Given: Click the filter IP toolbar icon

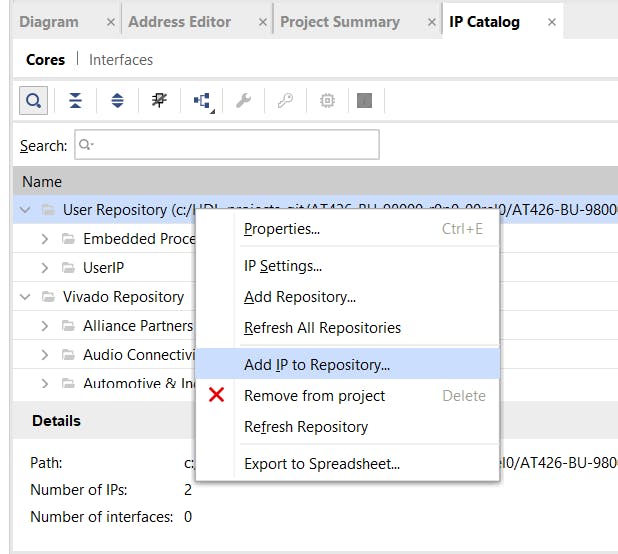Looking at the screenshot, I should [x=159, y=100].
